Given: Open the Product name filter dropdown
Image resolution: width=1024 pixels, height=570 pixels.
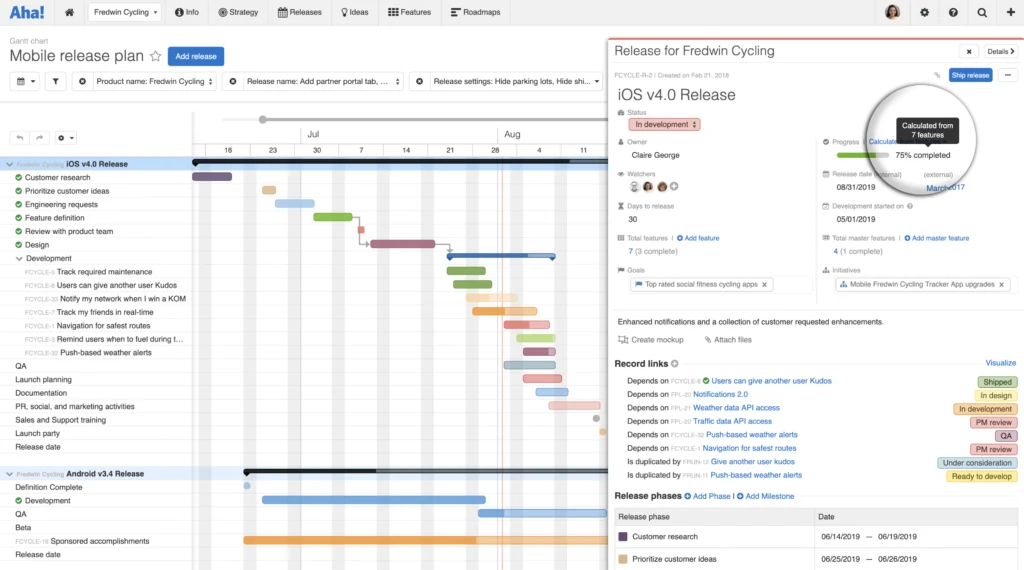Looking at the screenshot, I should [154, 82].
